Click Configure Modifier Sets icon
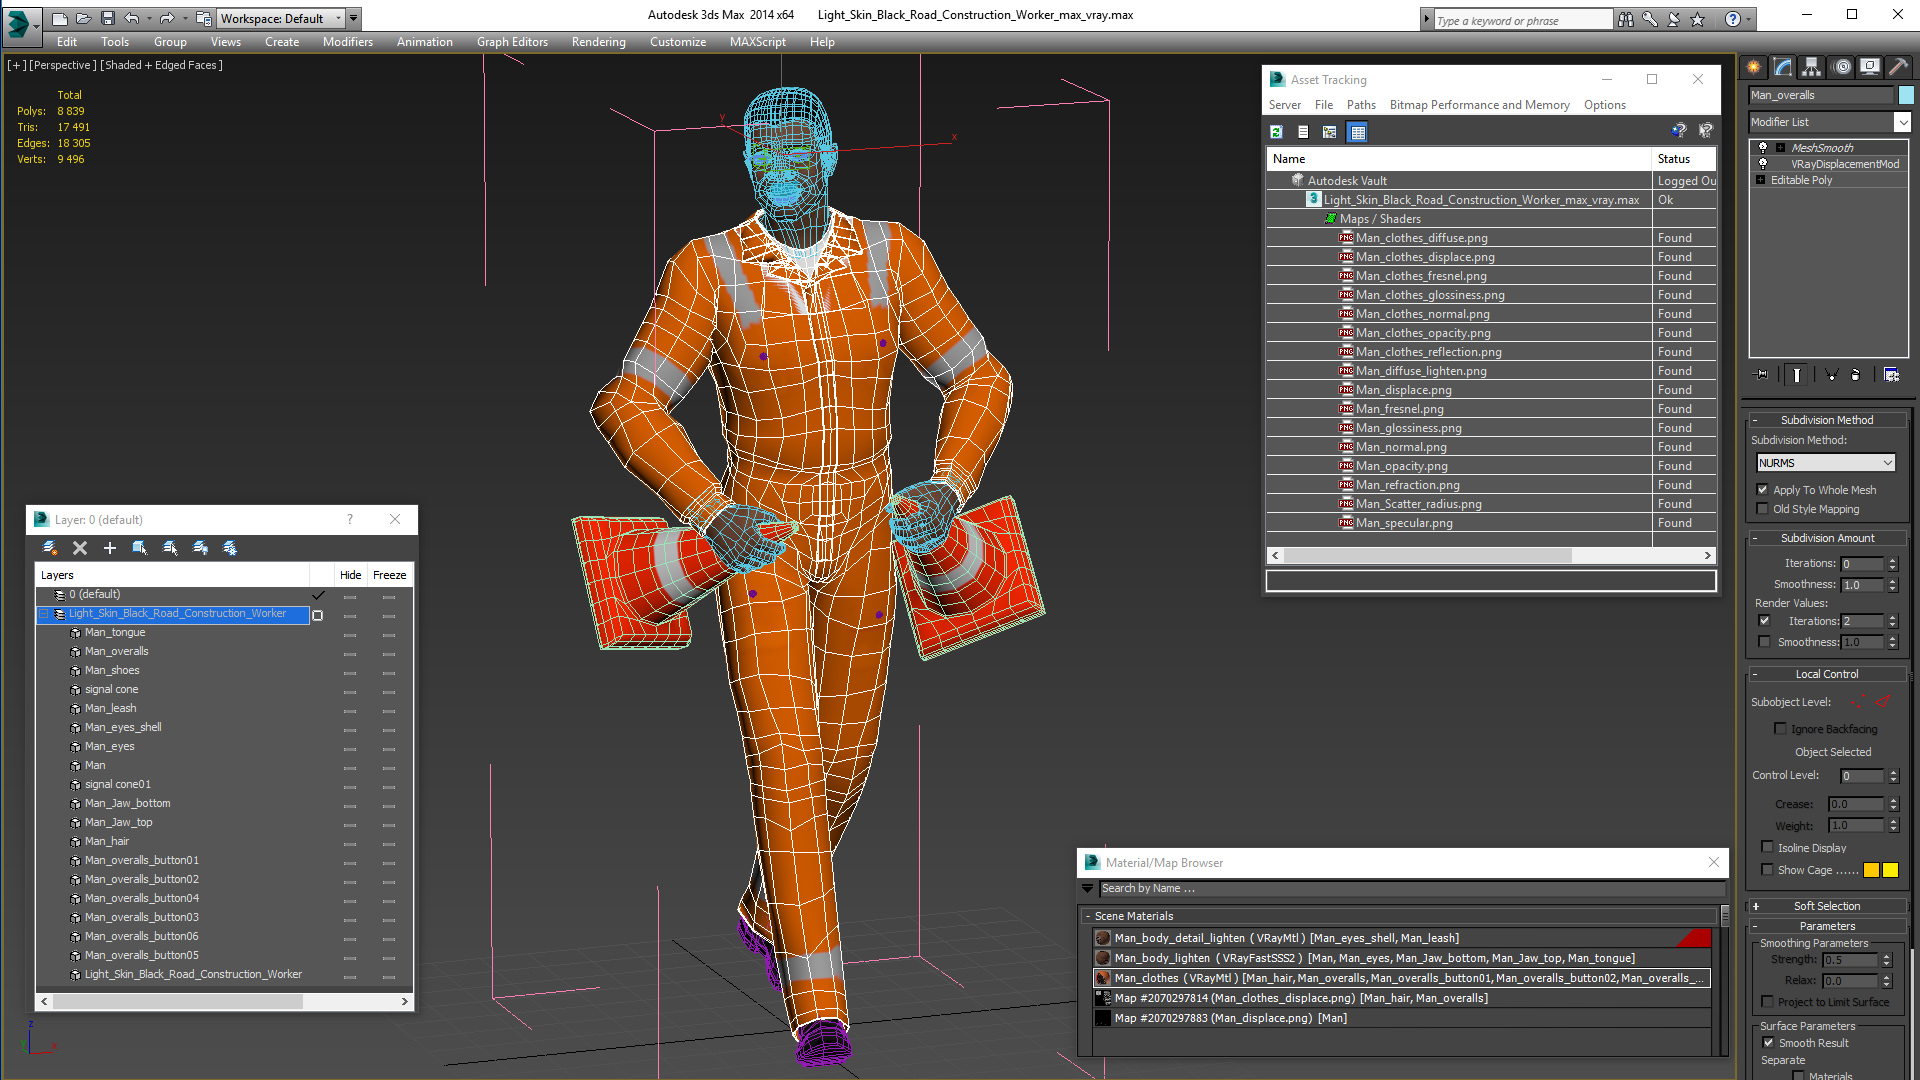The image size is (1920, 1080). (x=1892, y=375)
